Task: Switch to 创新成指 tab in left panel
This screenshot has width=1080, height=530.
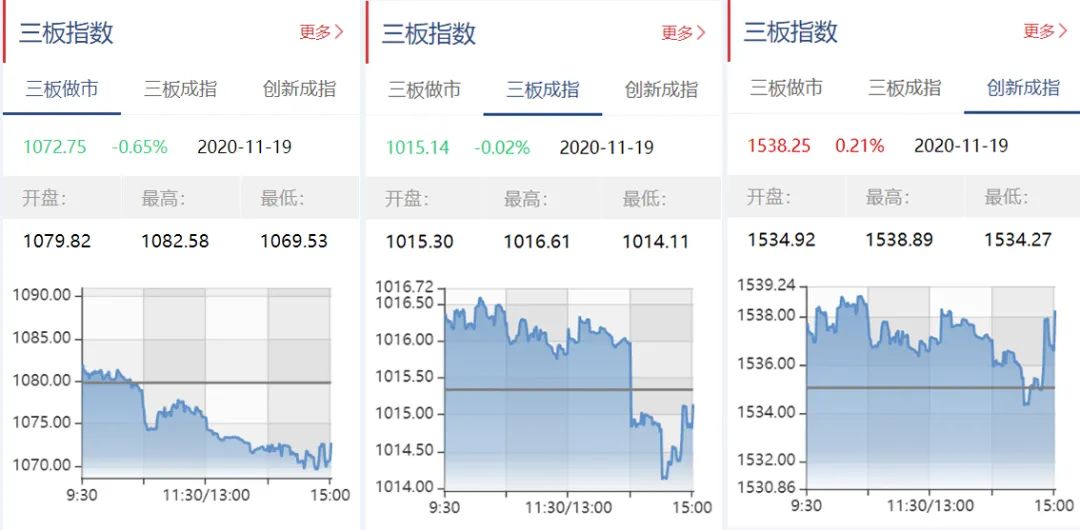Action: [299, 89]
